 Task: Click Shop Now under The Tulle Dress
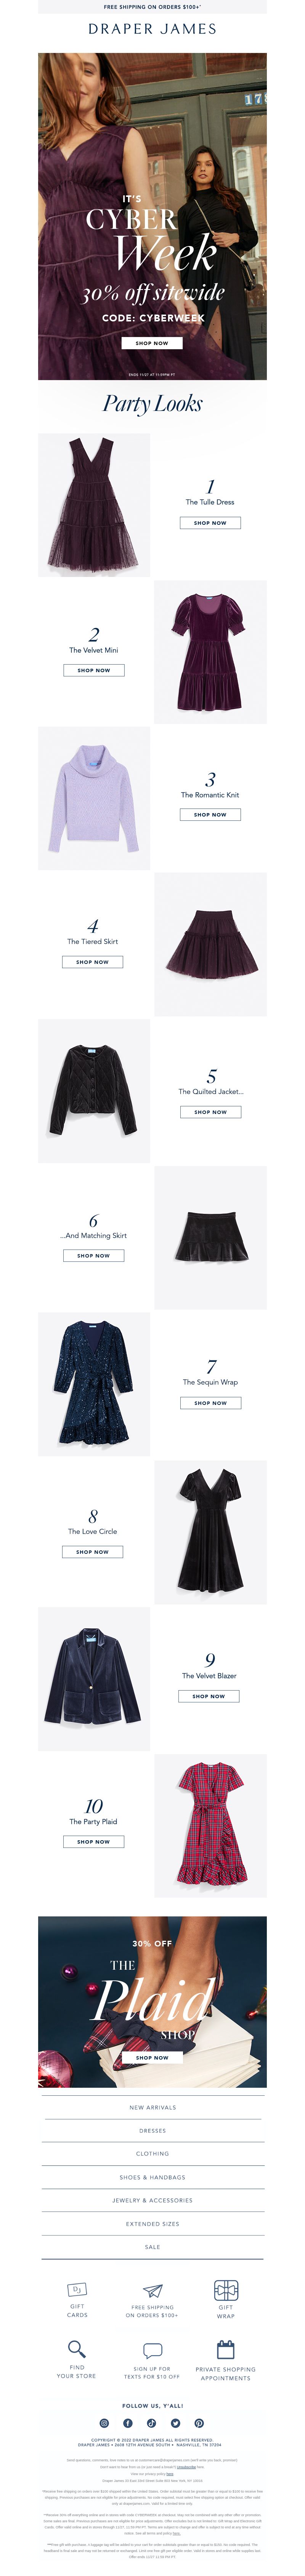point(210,522)
